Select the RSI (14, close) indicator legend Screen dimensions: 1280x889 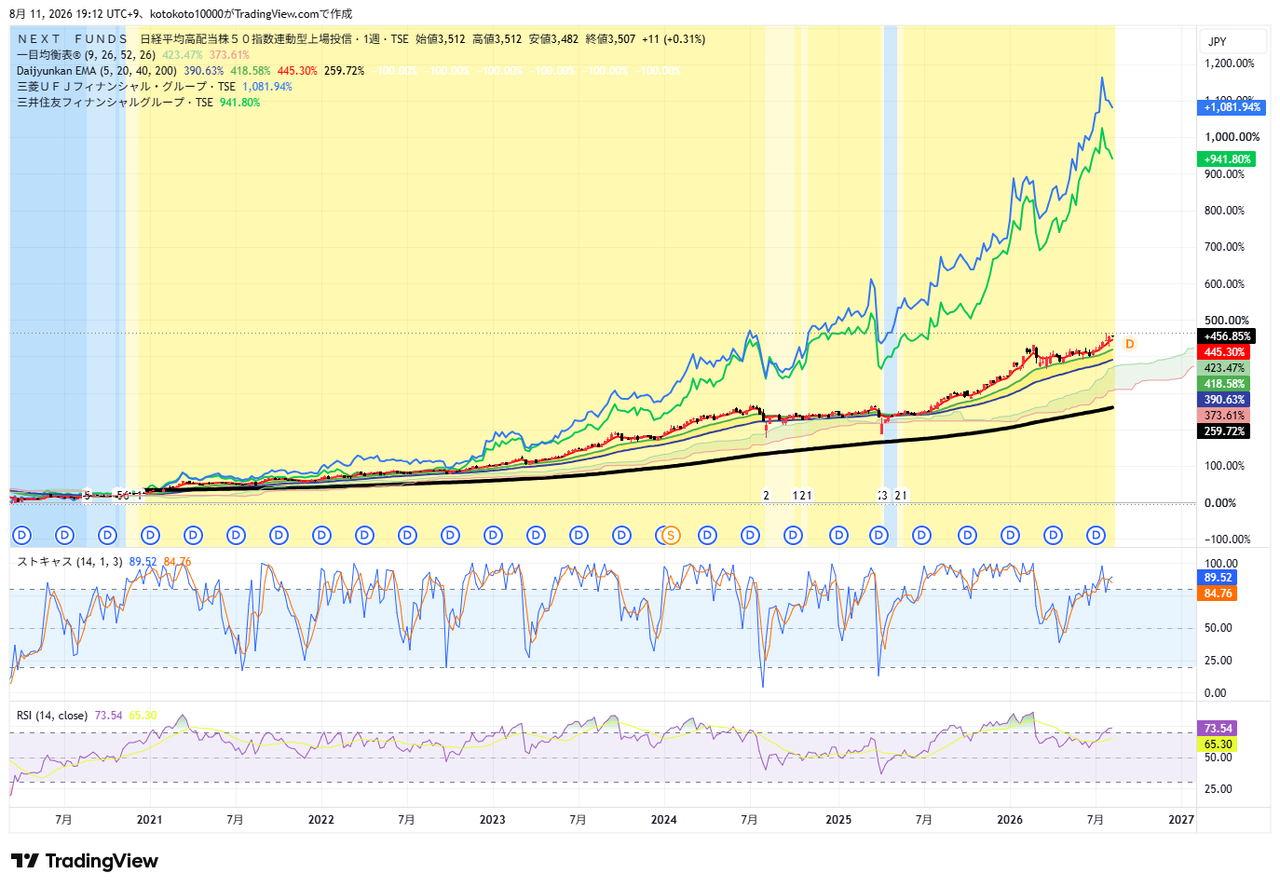pos(53,715)
